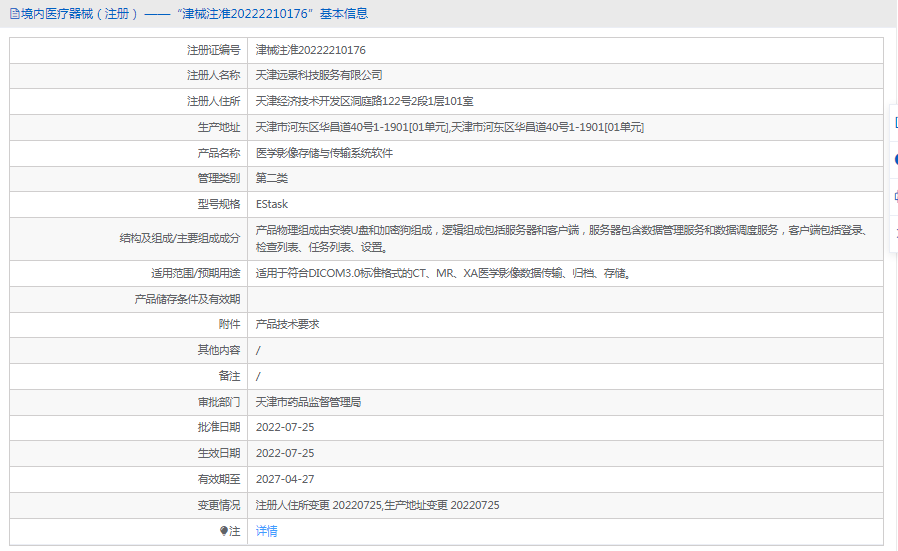The height and width of the screenshot is (551, 898).
Task: Select registration number 津械注准20222210176 in table cell
Action: click(310, 50)
